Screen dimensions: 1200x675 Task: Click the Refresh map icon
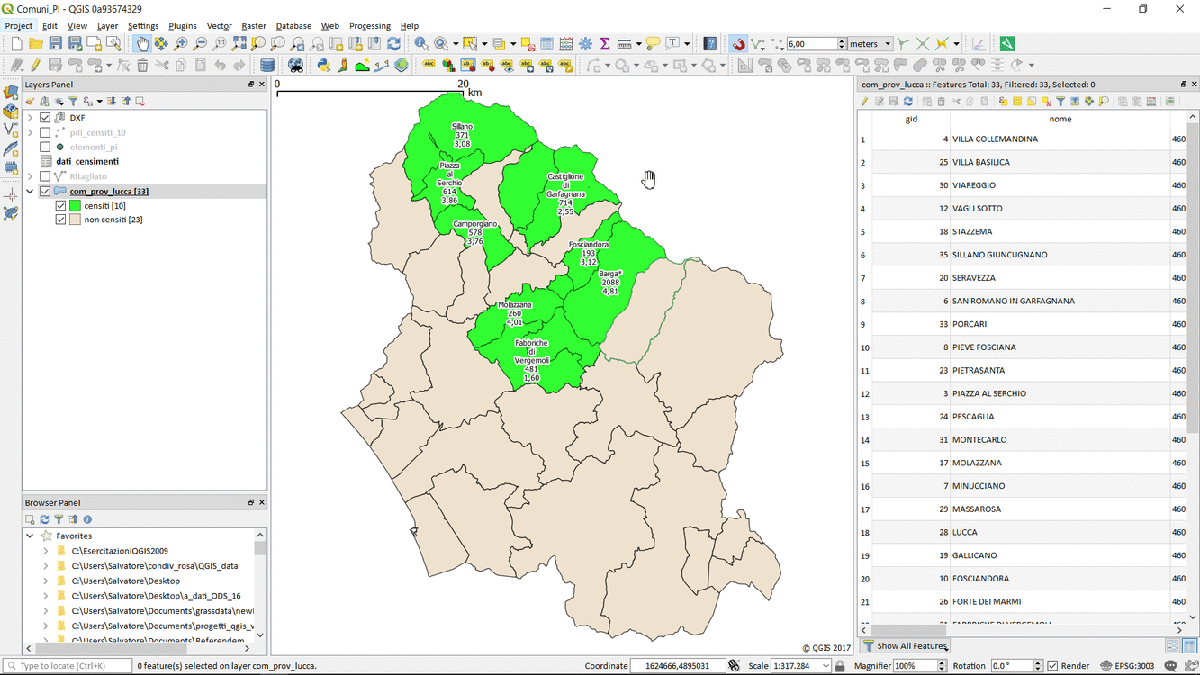point(394,44)
